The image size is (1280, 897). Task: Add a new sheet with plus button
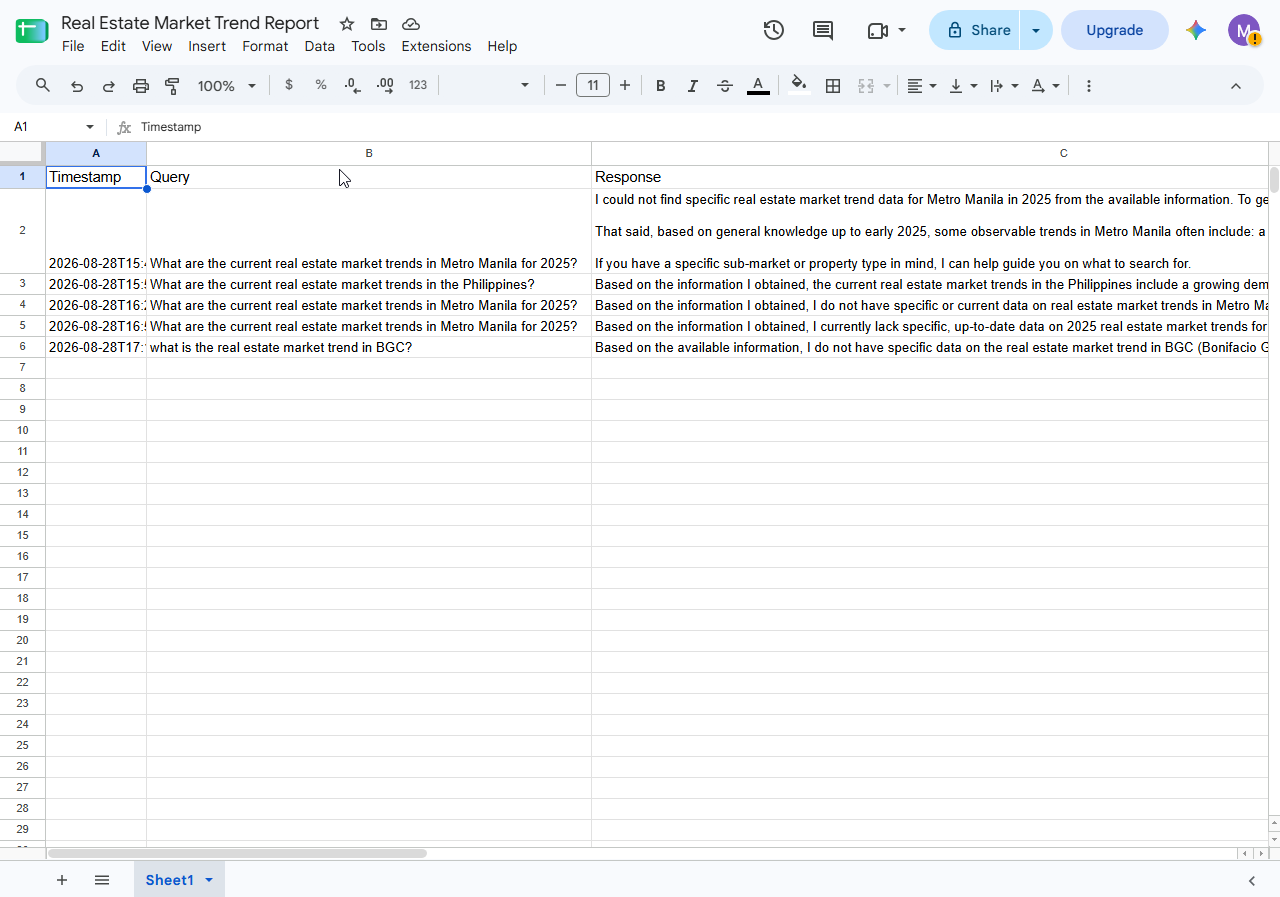pos(62,880)
